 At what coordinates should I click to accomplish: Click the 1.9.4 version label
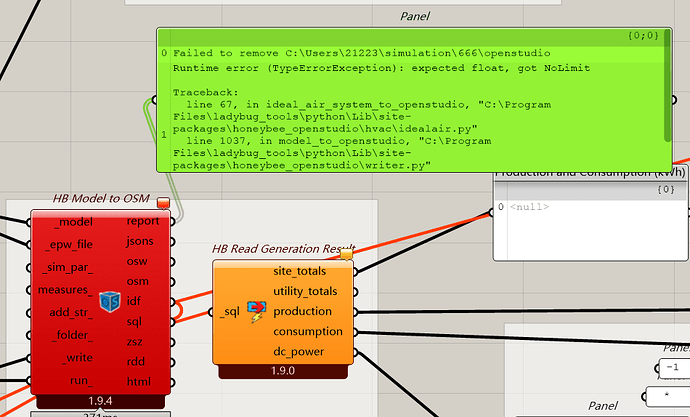coord(97,401)
